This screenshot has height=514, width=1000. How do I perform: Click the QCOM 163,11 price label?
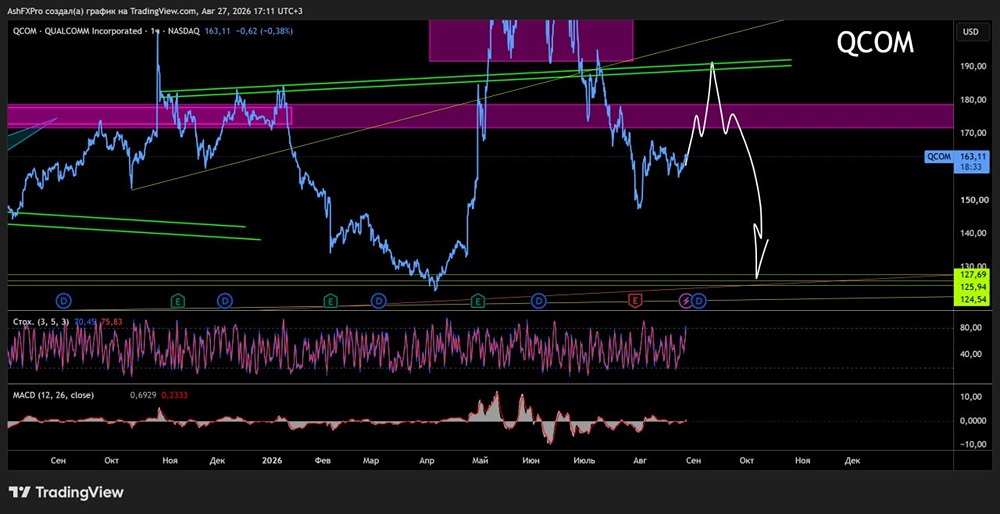point(957,160)
